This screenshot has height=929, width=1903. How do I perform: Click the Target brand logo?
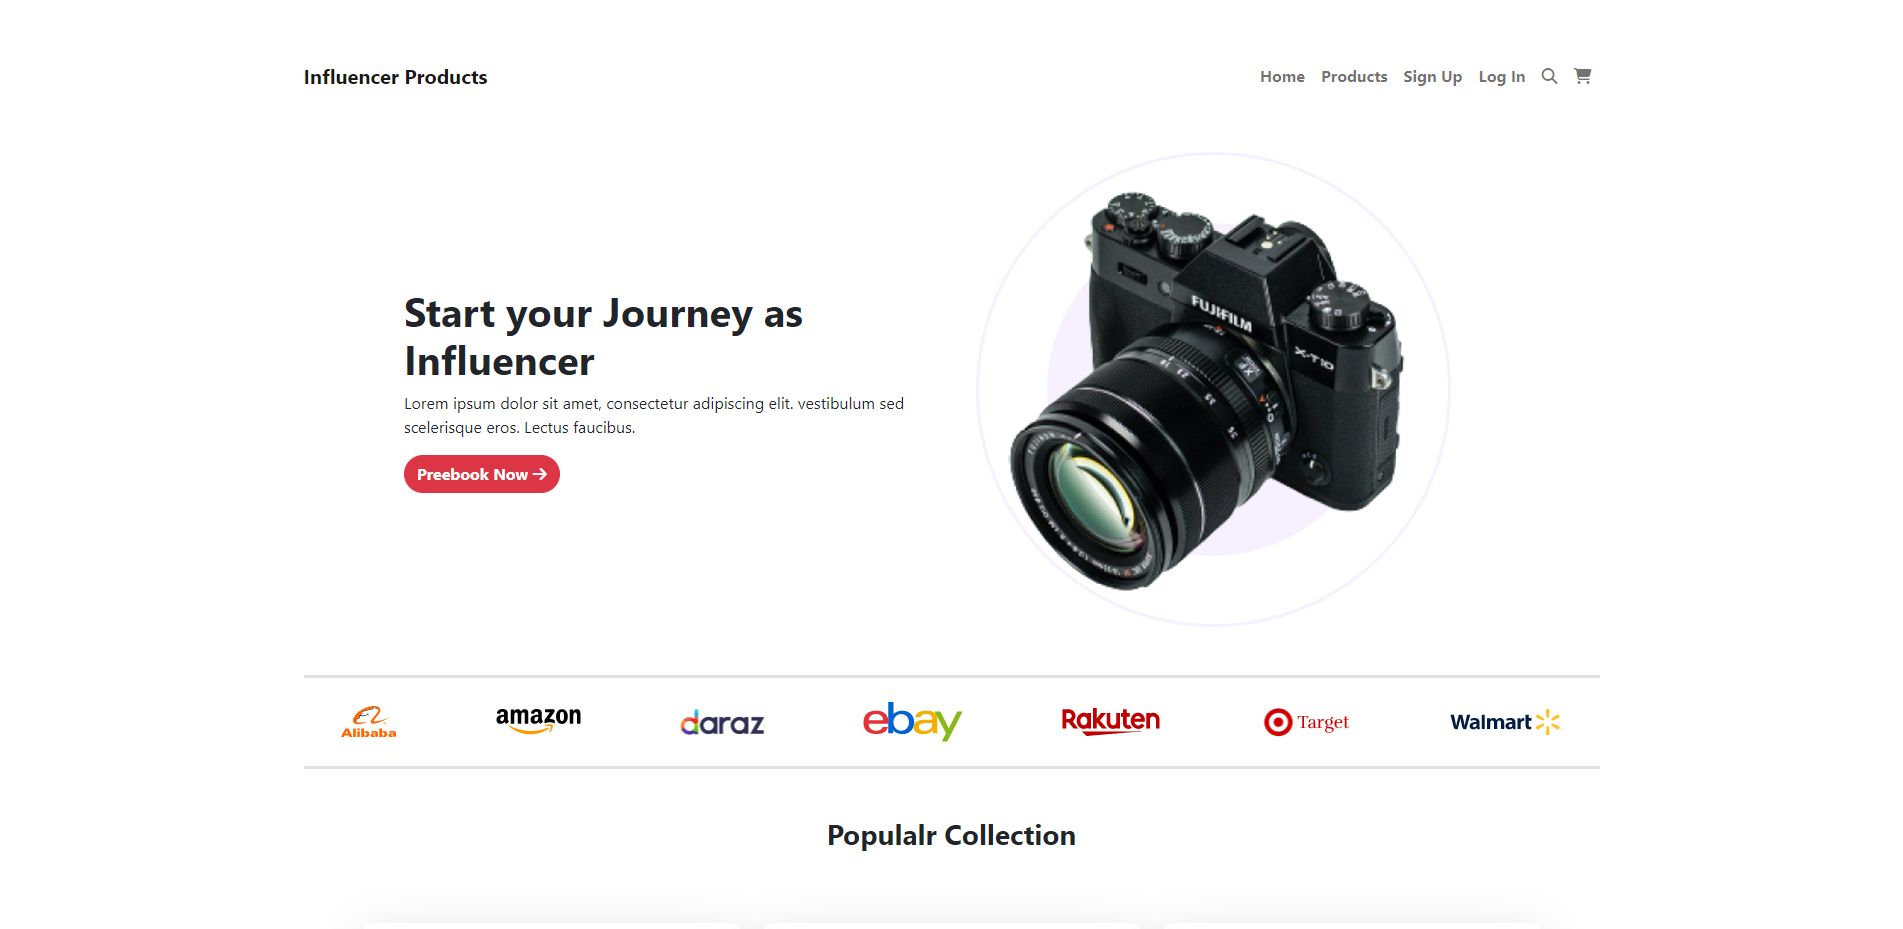pos(1306,722)
